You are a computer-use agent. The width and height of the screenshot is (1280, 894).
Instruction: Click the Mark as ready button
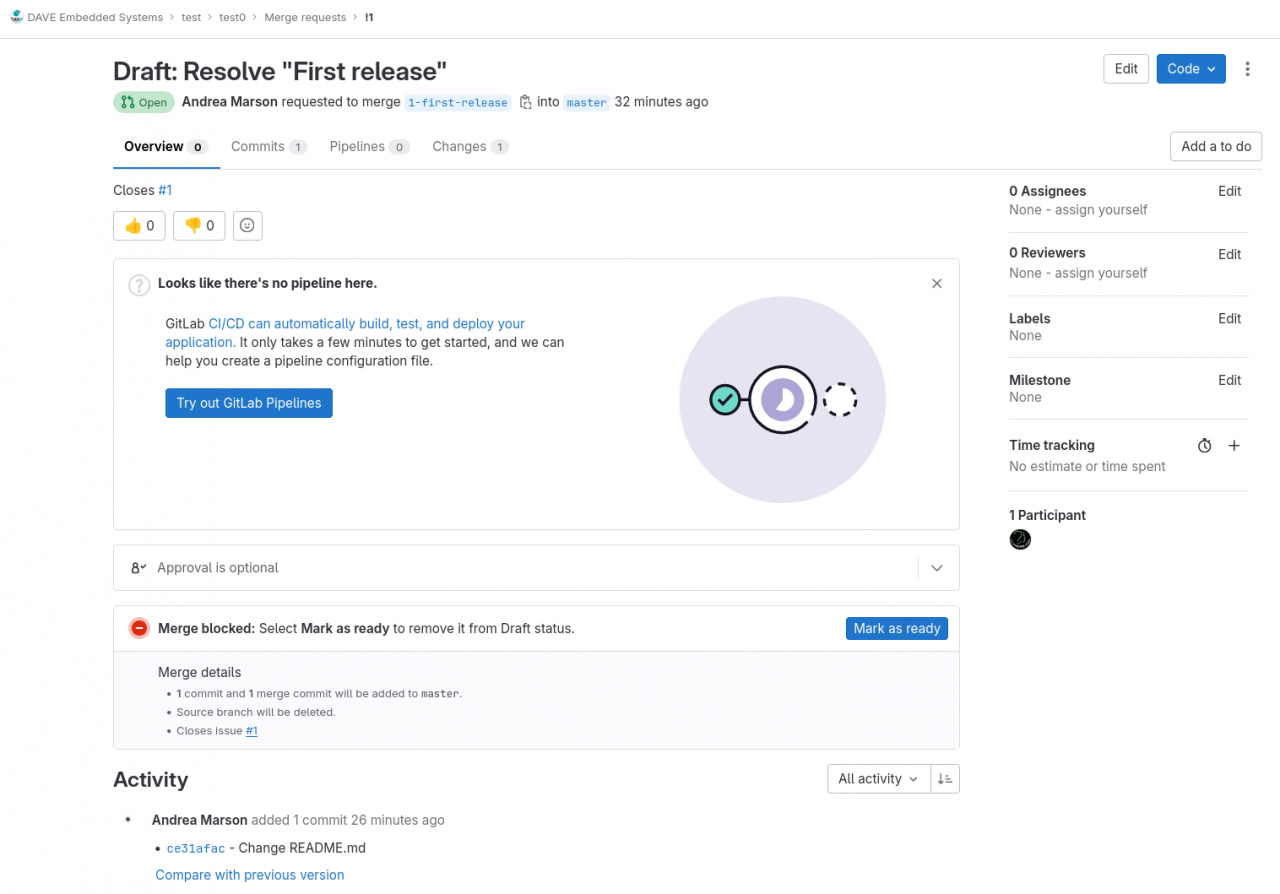(x=896, y=629)
